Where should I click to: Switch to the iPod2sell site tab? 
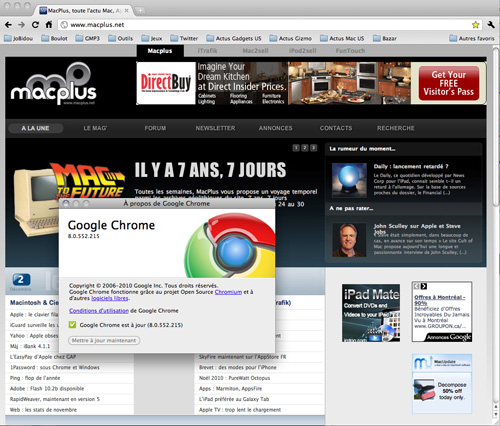point(303,51)
